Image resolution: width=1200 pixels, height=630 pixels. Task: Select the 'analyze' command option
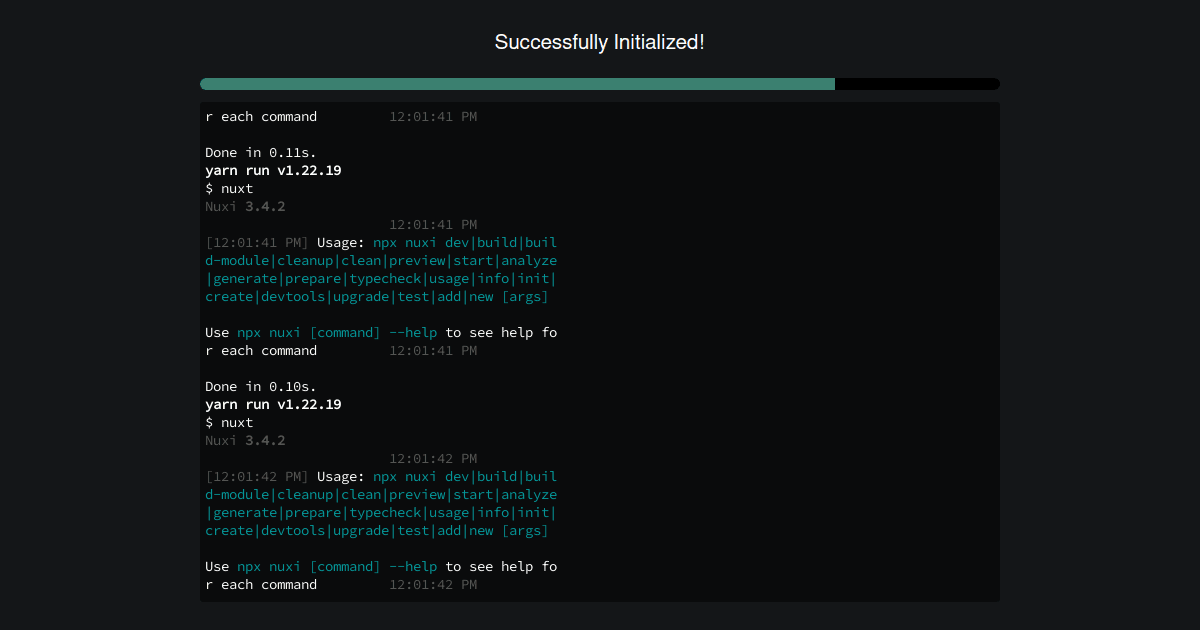(x=530, y=260)
